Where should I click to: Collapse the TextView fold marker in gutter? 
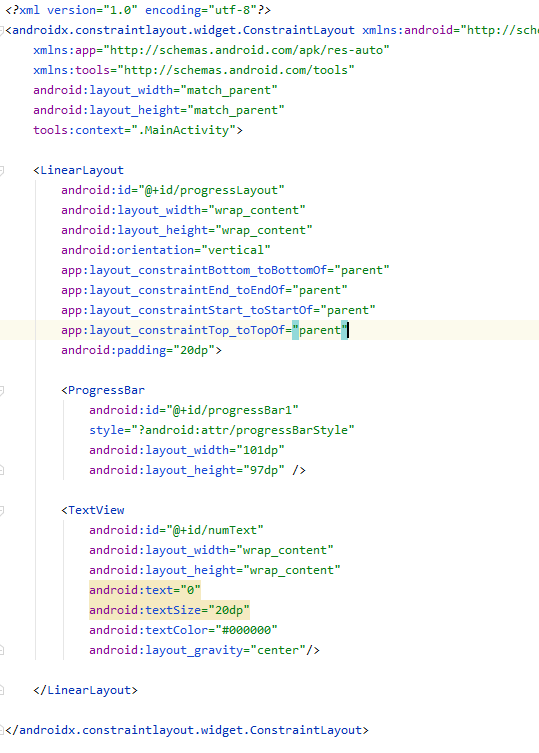(1, 510)
